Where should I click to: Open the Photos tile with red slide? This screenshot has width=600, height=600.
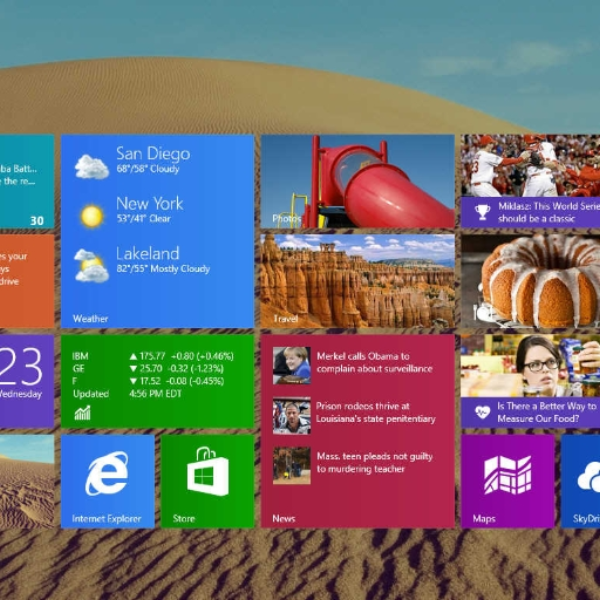357,181
